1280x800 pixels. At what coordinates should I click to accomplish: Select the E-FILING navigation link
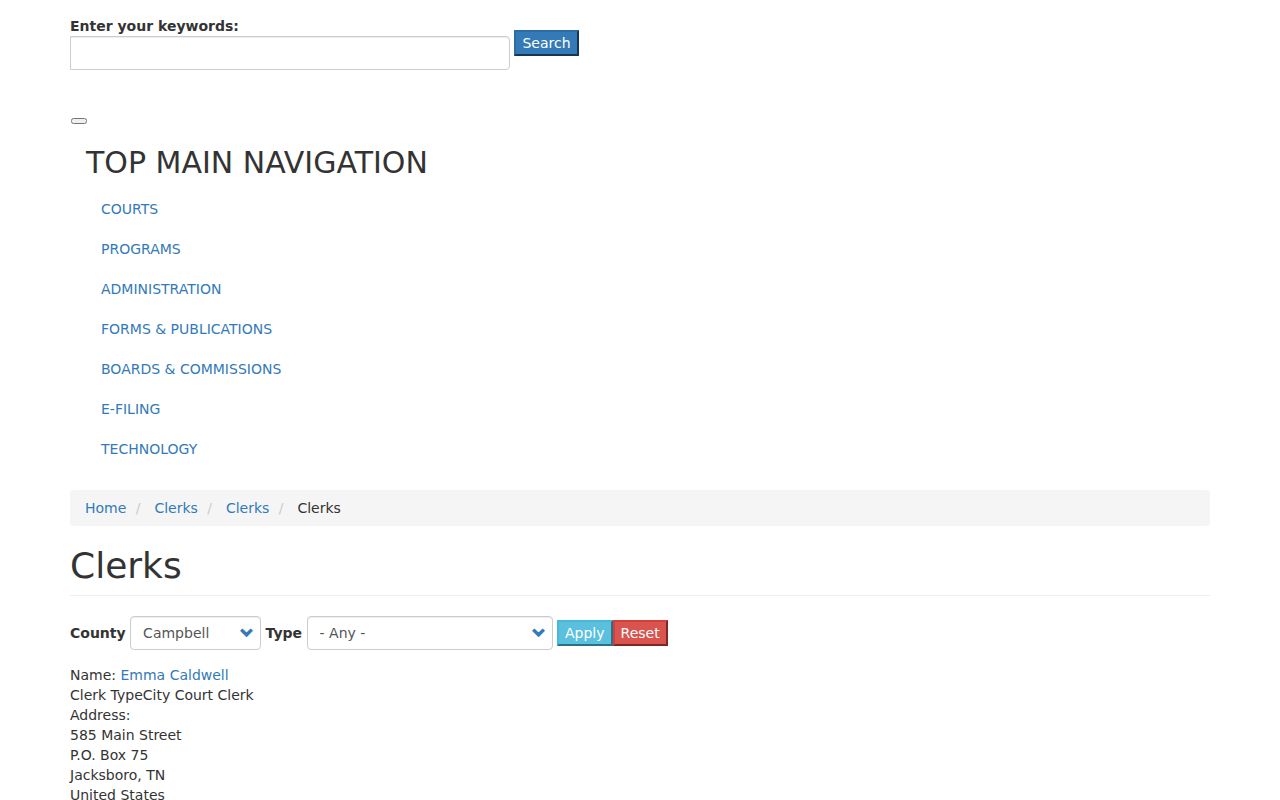point(130,409)
